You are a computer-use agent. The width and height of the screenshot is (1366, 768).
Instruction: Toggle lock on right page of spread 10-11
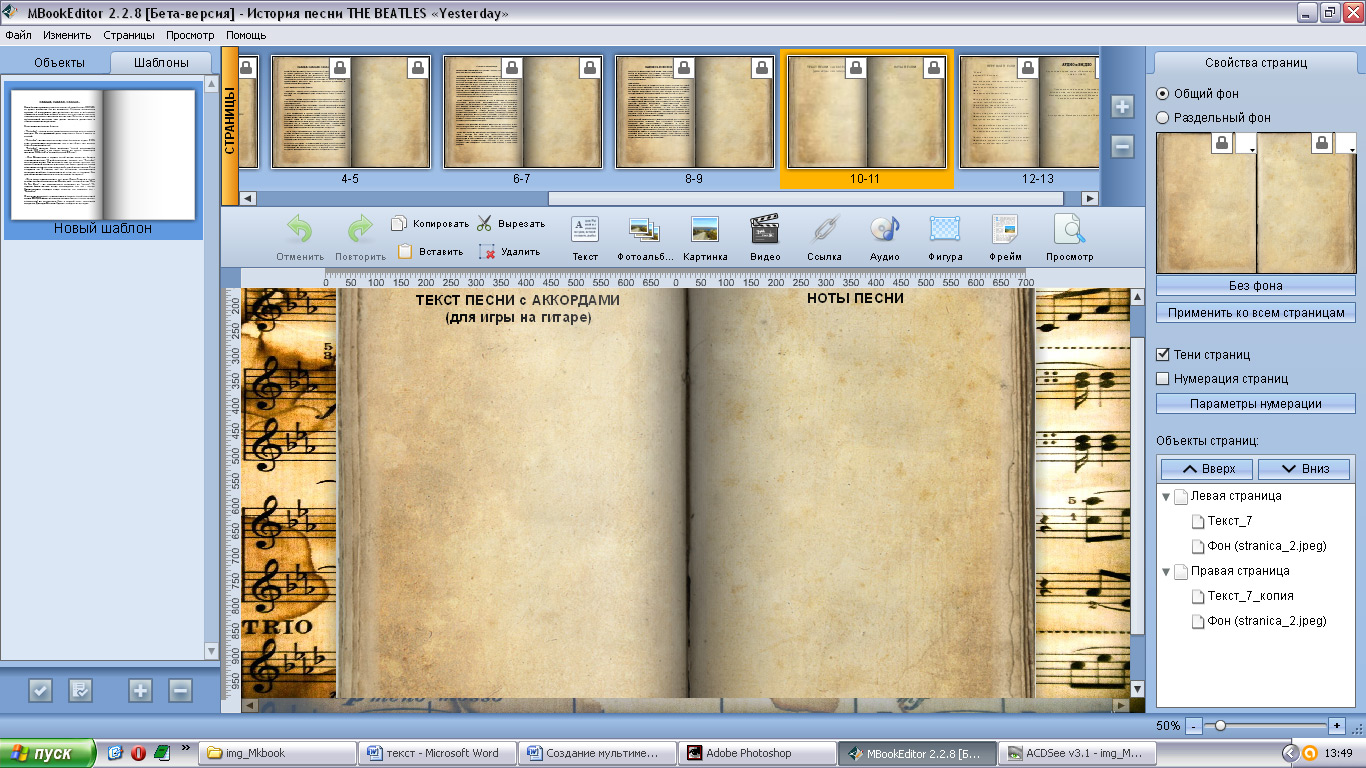click(935, 68)
